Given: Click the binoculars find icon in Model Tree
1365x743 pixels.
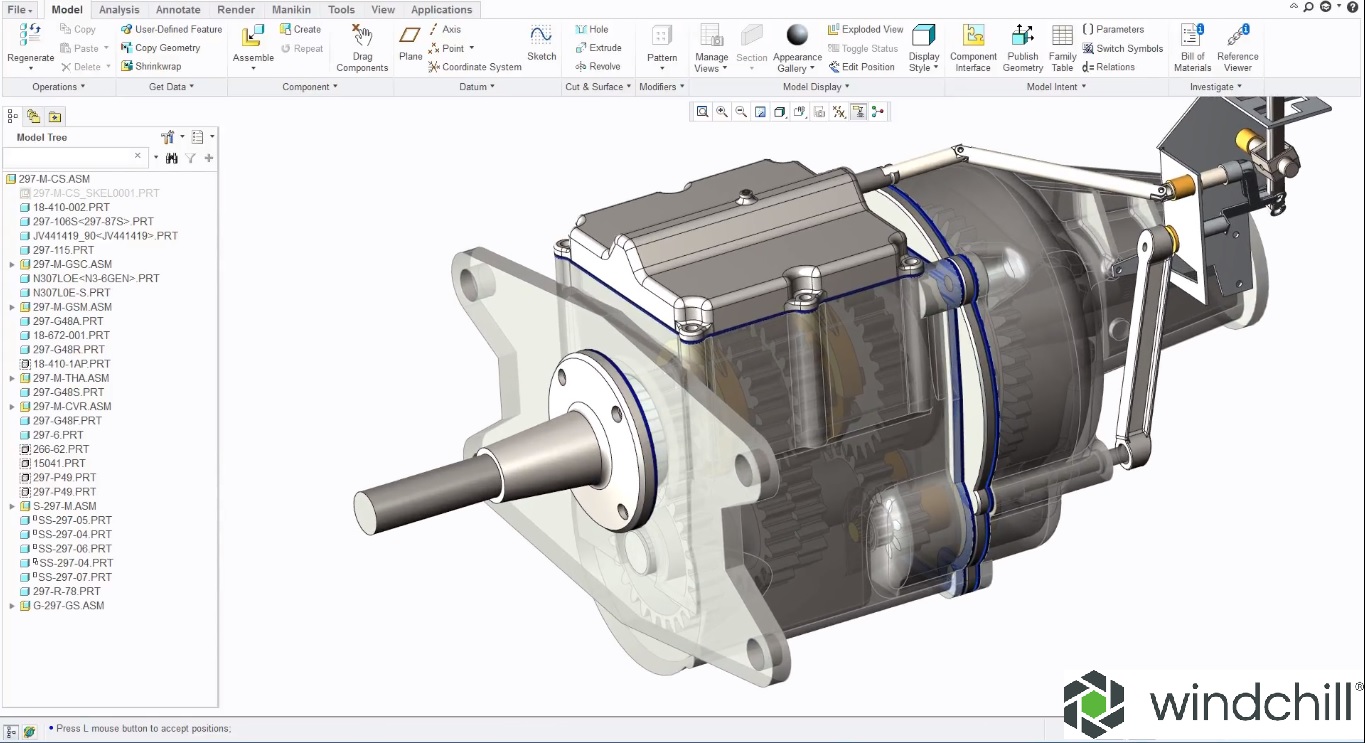Looking at the screenshot, I should coord(172,158).
